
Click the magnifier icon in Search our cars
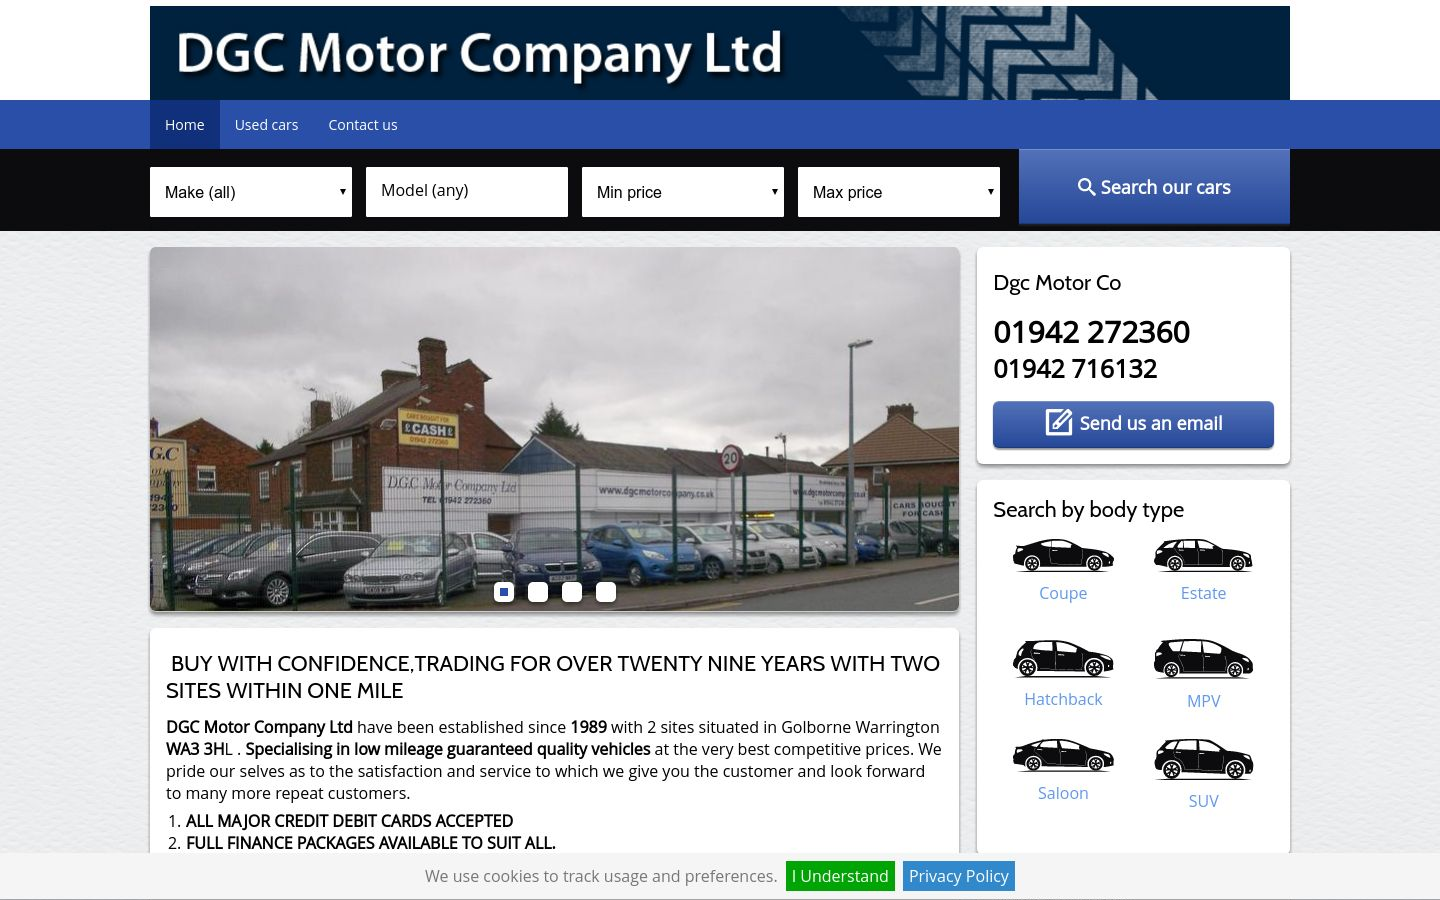point(1086,187)
